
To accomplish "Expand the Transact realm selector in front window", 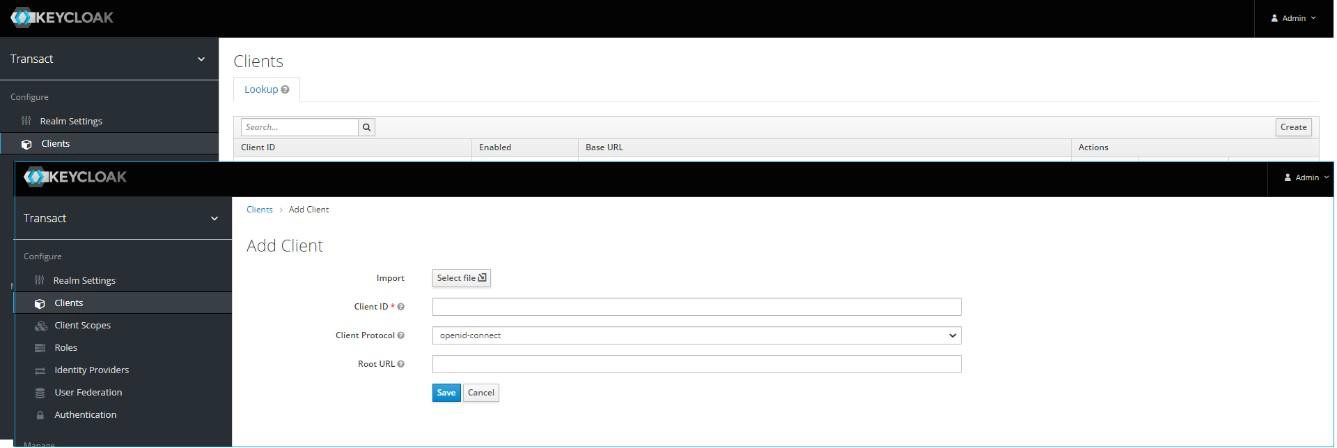I will tap(122, 218).
